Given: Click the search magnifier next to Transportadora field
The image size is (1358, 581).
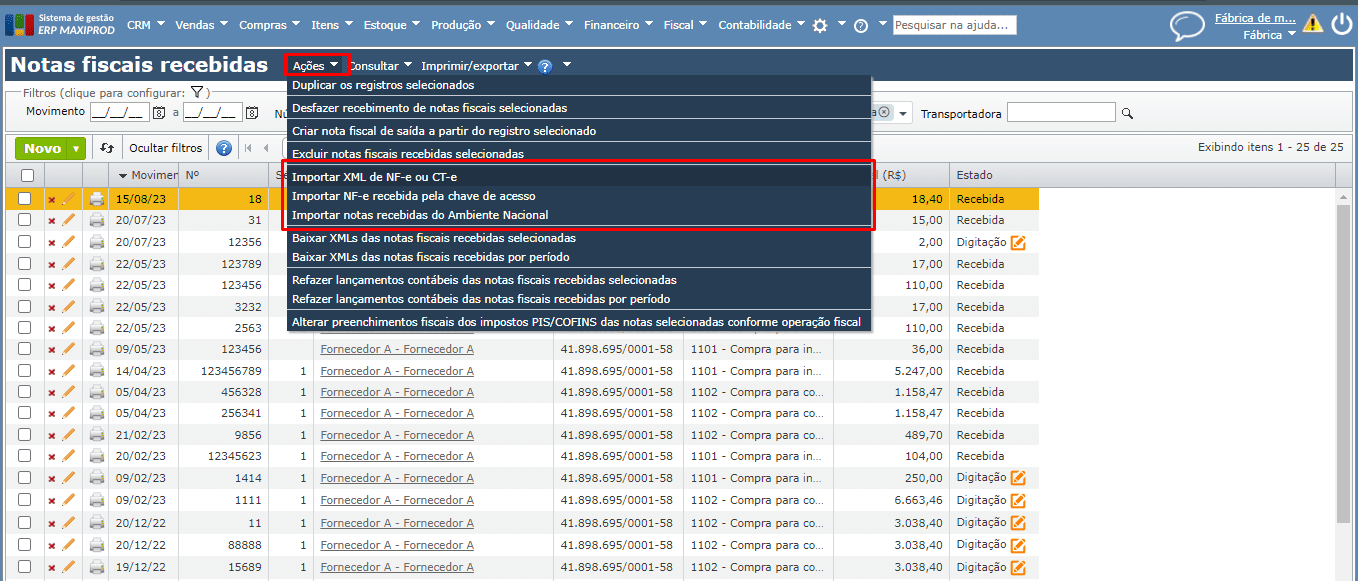Looking at the screenshot, I should point(1128,114).
